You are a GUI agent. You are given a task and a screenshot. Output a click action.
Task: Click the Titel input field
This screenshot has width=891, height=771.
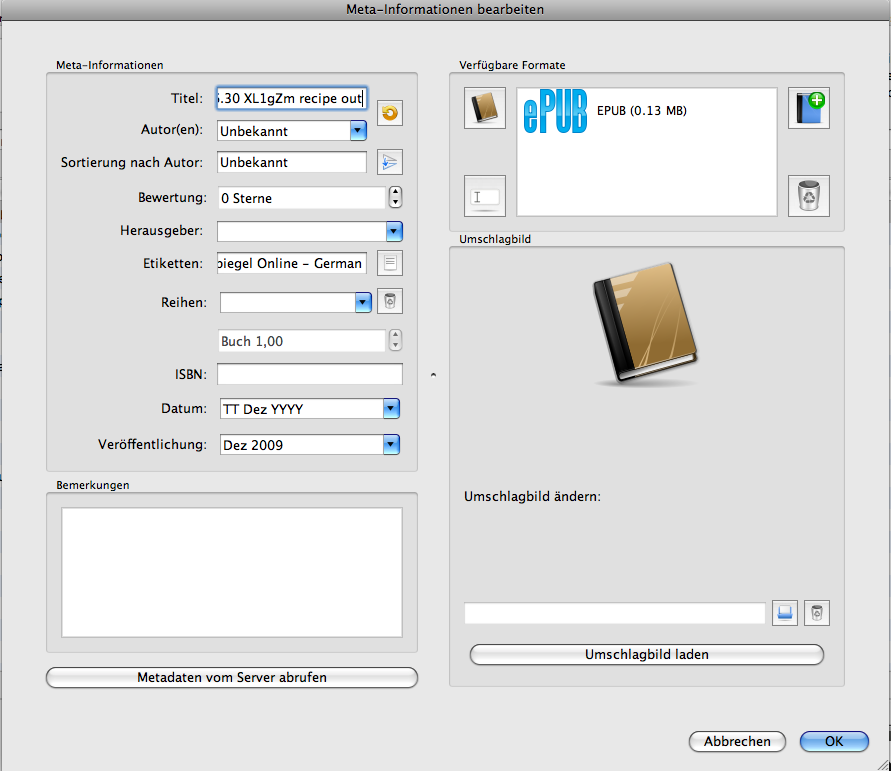292,98
